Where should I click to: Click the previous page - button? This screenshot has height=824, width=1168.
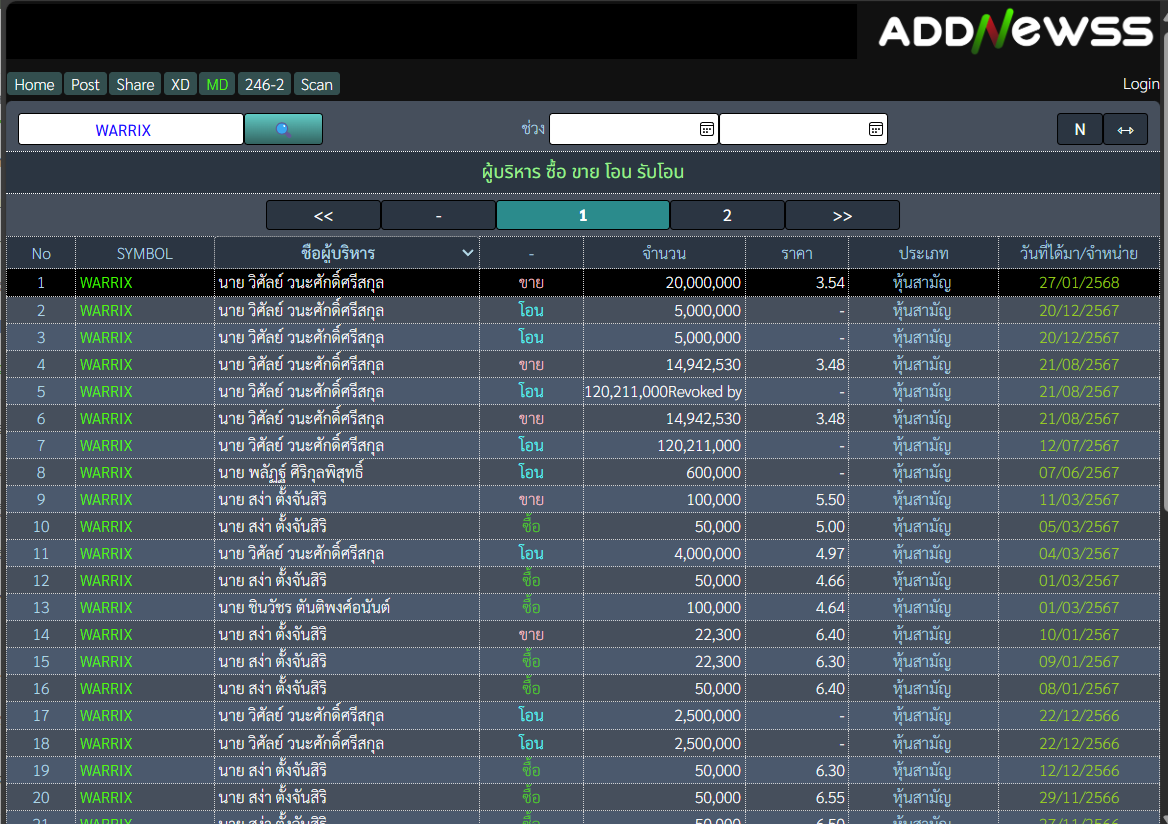(439, 215)
